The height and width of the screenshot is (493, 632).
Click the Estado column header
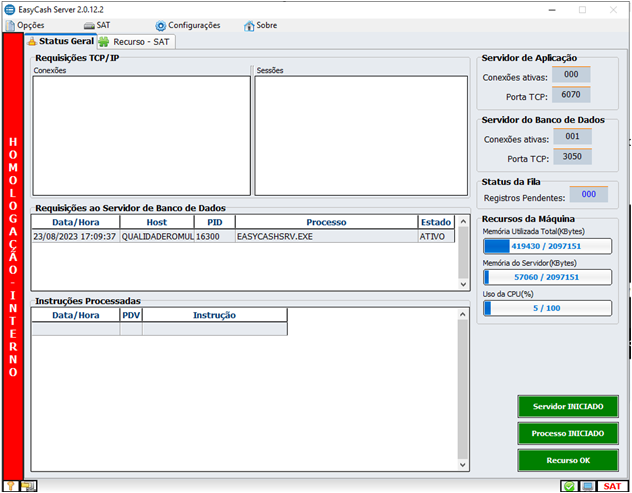click(436, 222)
